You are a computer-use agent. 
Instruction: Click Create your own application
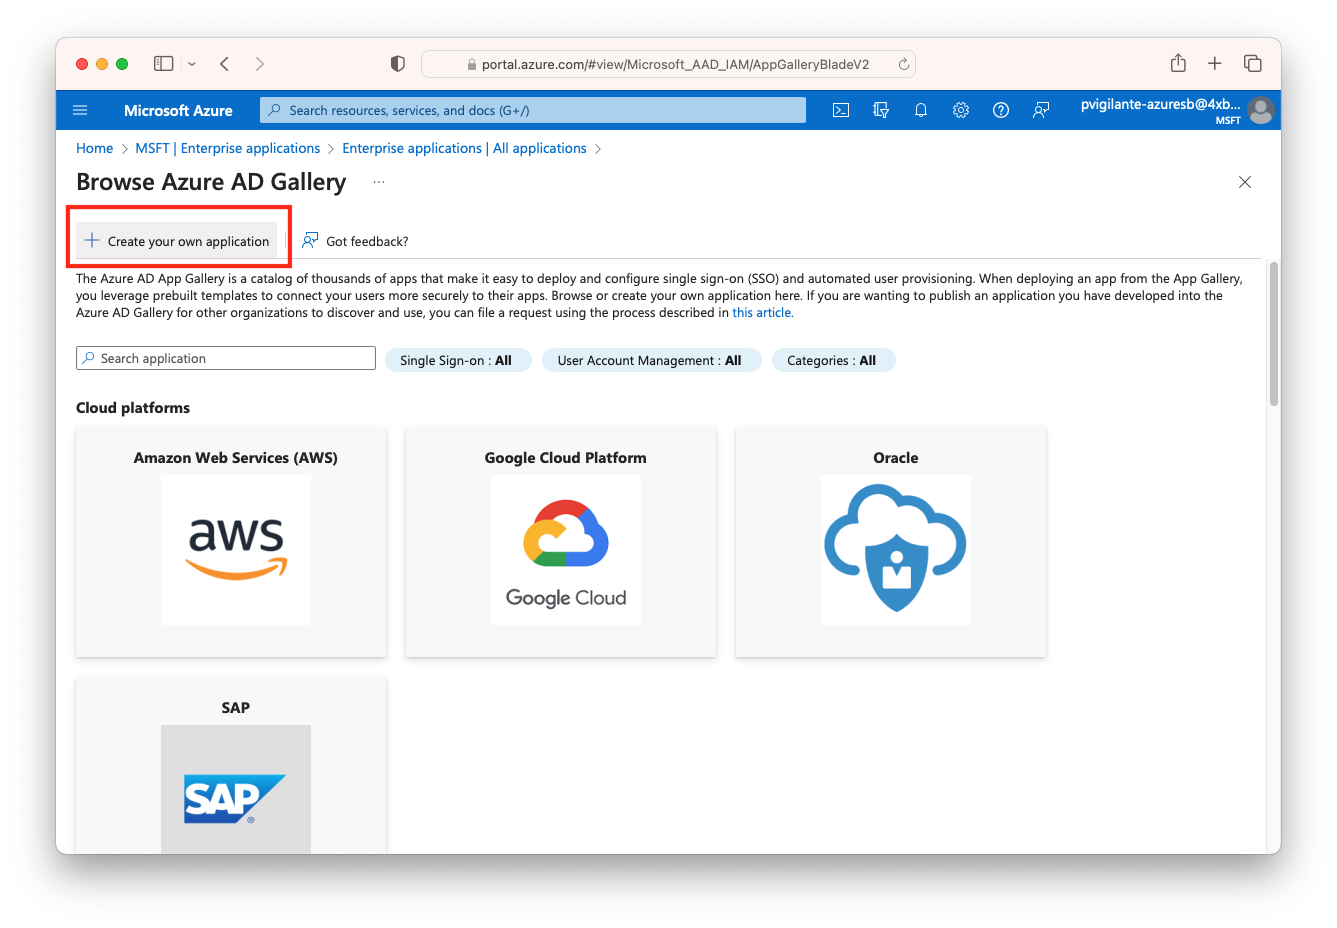(178, 240)
